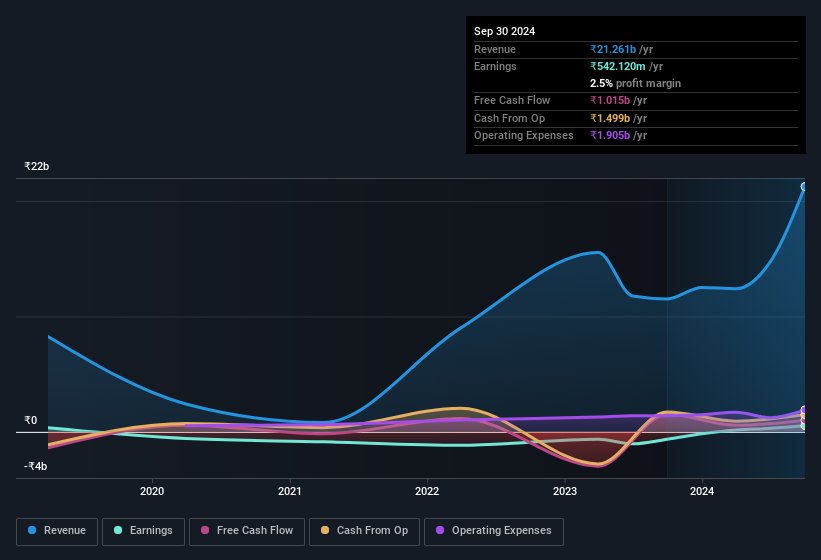
Task: Click the ₹21.261b revenue value
Action: tap(613, 49)
